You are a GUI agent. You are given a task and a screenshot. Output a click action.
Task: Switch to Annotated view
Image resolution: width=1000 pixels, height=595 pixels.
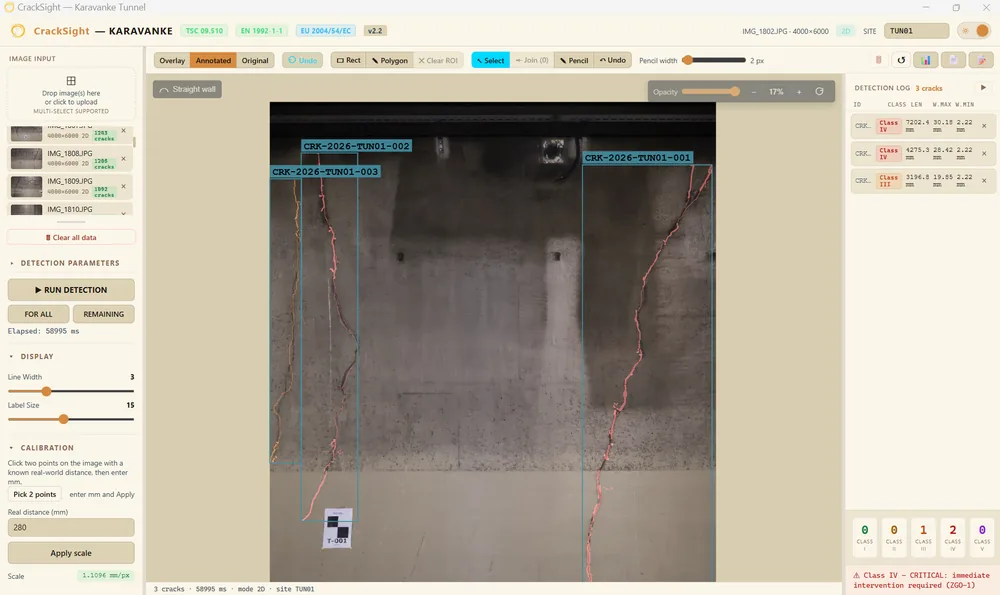click(x=213, y=60)
